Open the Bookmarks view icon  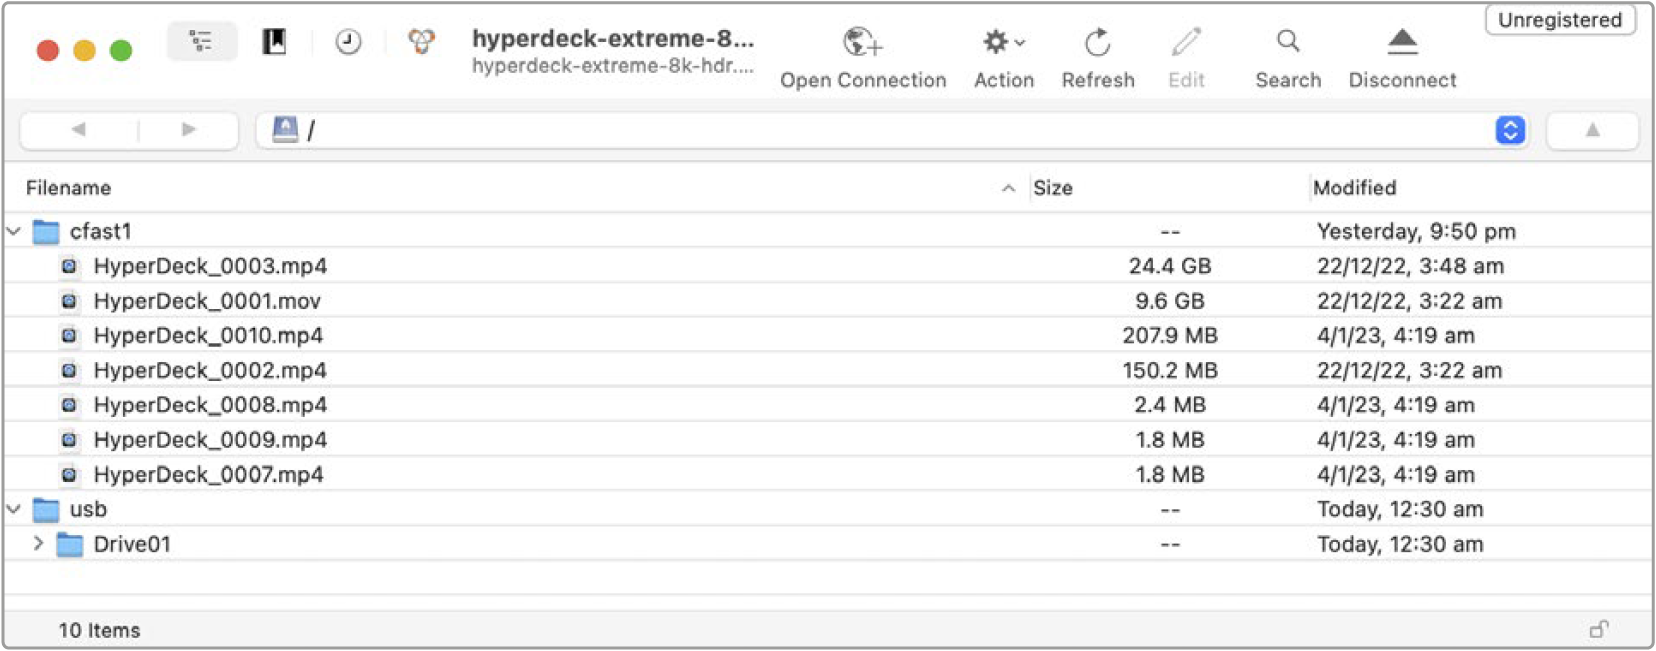274,42
